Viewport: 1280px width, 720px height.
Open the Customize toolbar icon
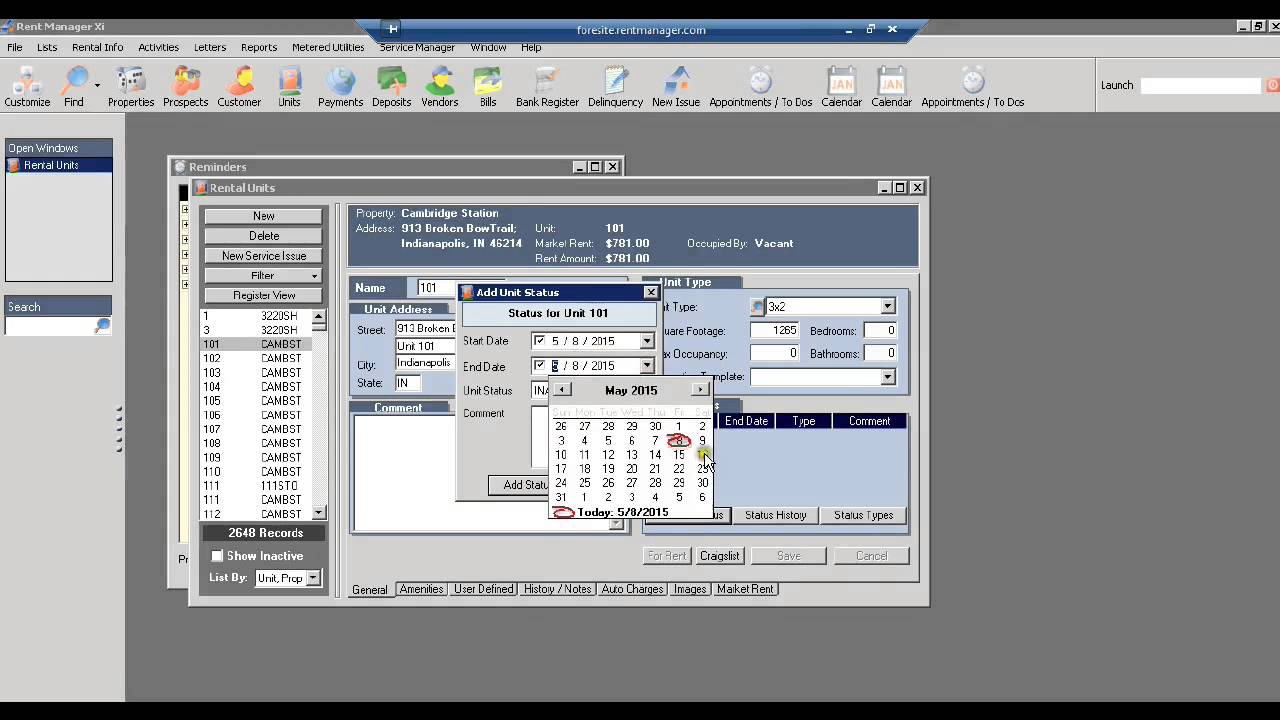pos(27,87)
